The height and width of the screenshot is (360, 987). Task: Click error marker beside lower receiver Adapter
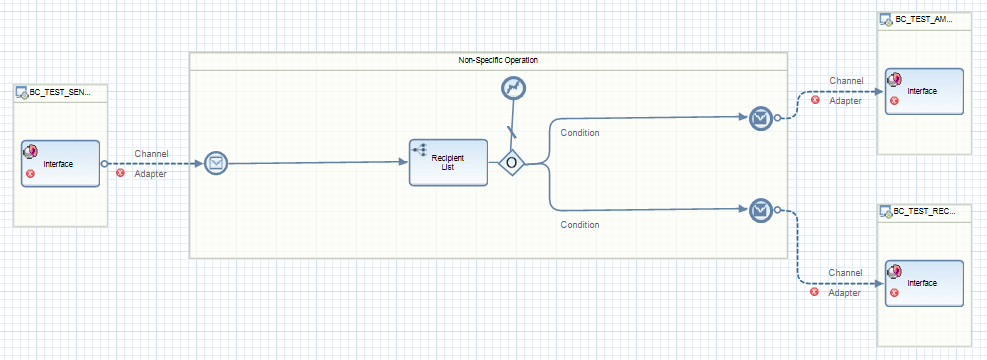coord(814,292)
